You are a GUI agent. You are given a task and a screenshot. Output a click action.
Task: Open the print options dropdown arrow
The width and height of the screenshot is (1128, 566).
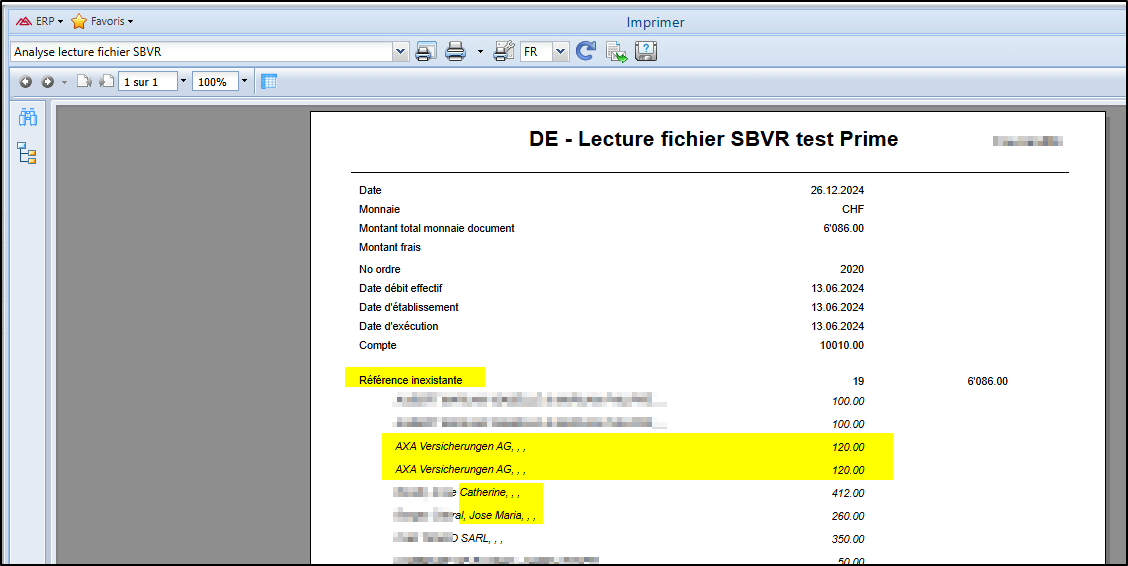pos(480,52)
